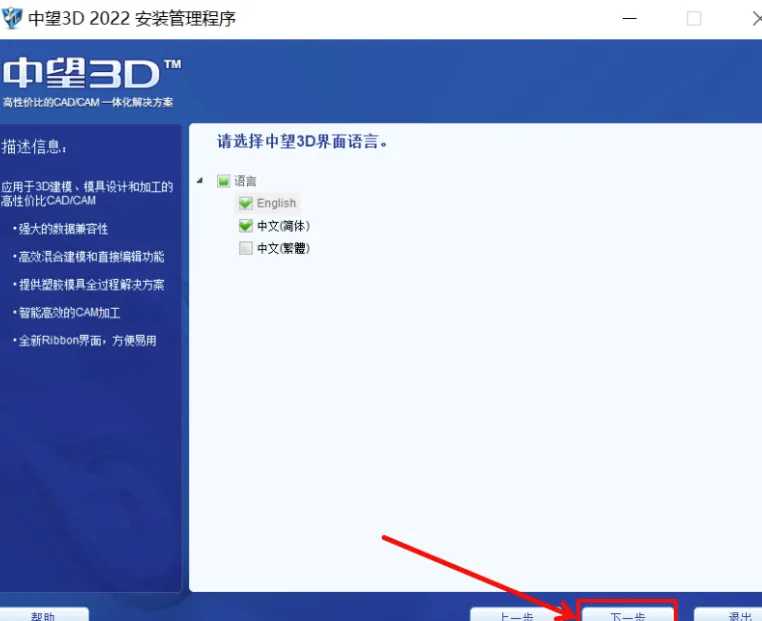Click the 中望3D 2022 安装管理程序 window title
762x621 pixels.
[x=132, y=18]
